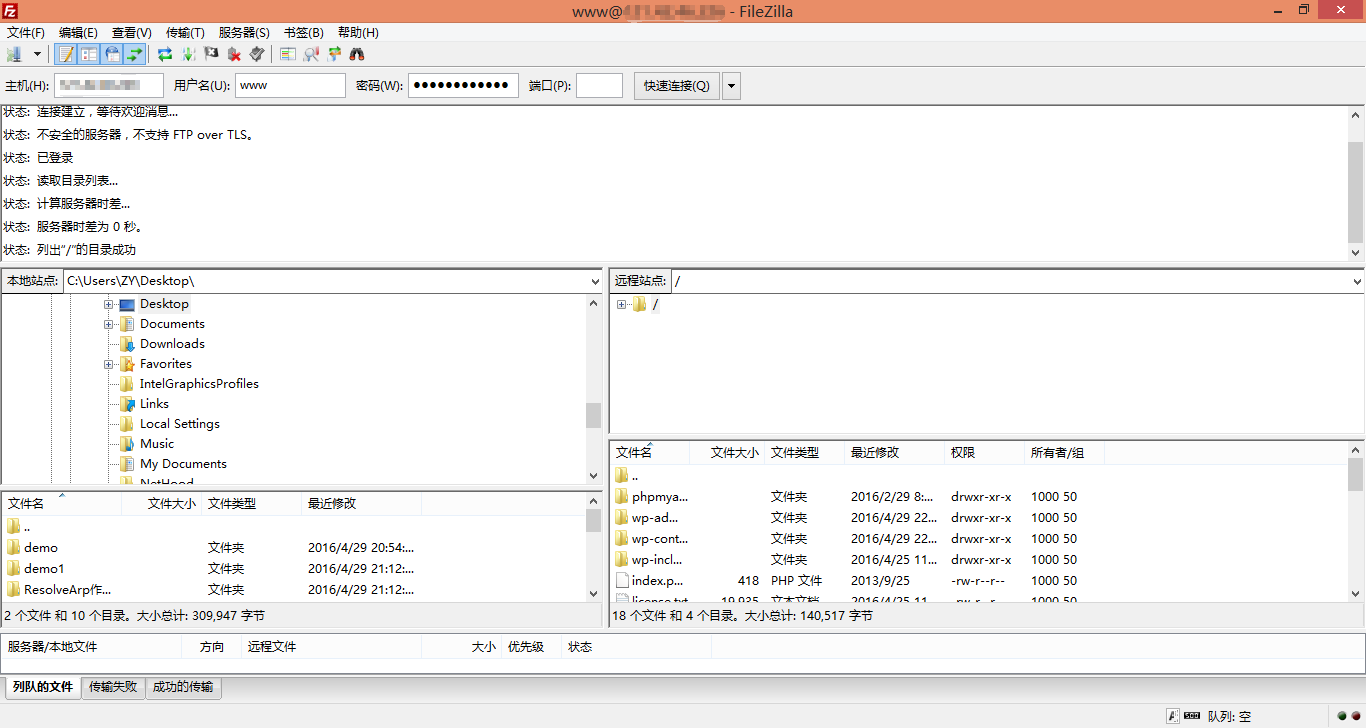Focus the 密码(W) password field

[463, 86]
